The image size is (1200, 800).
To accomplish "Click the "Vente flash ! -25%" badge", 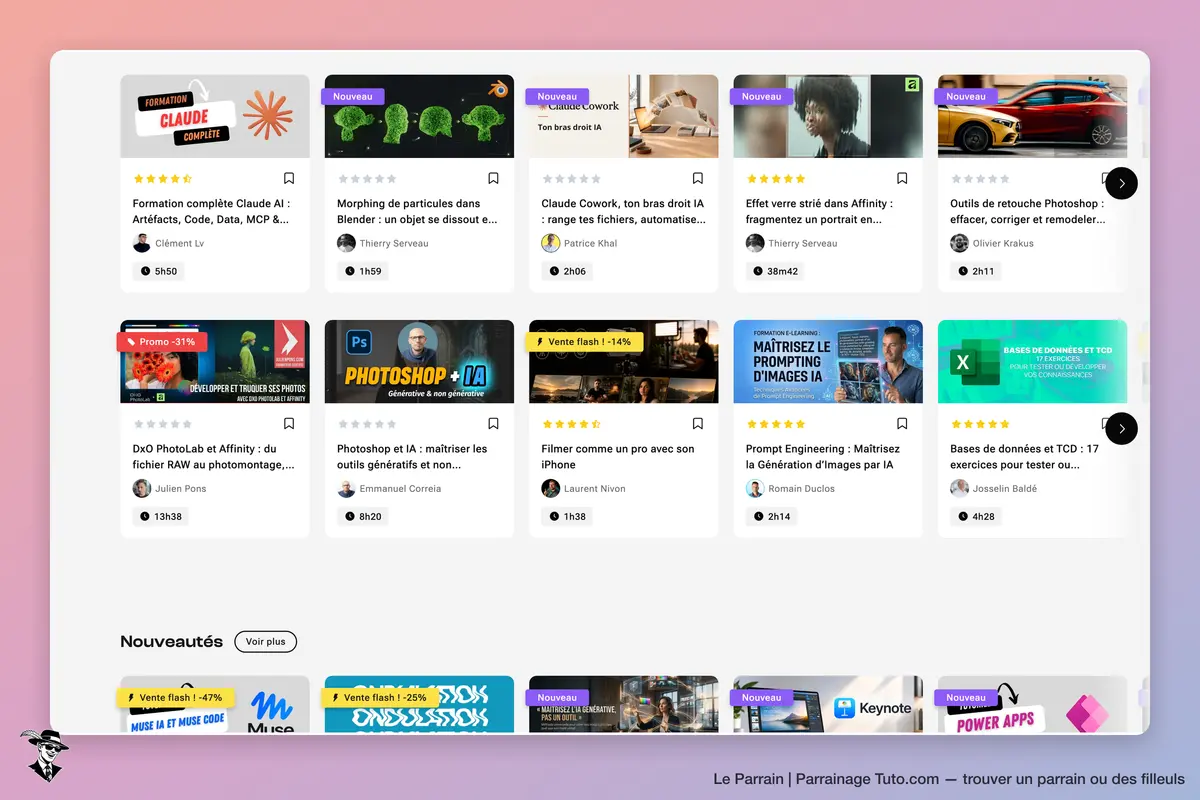I will pos(380,698).
